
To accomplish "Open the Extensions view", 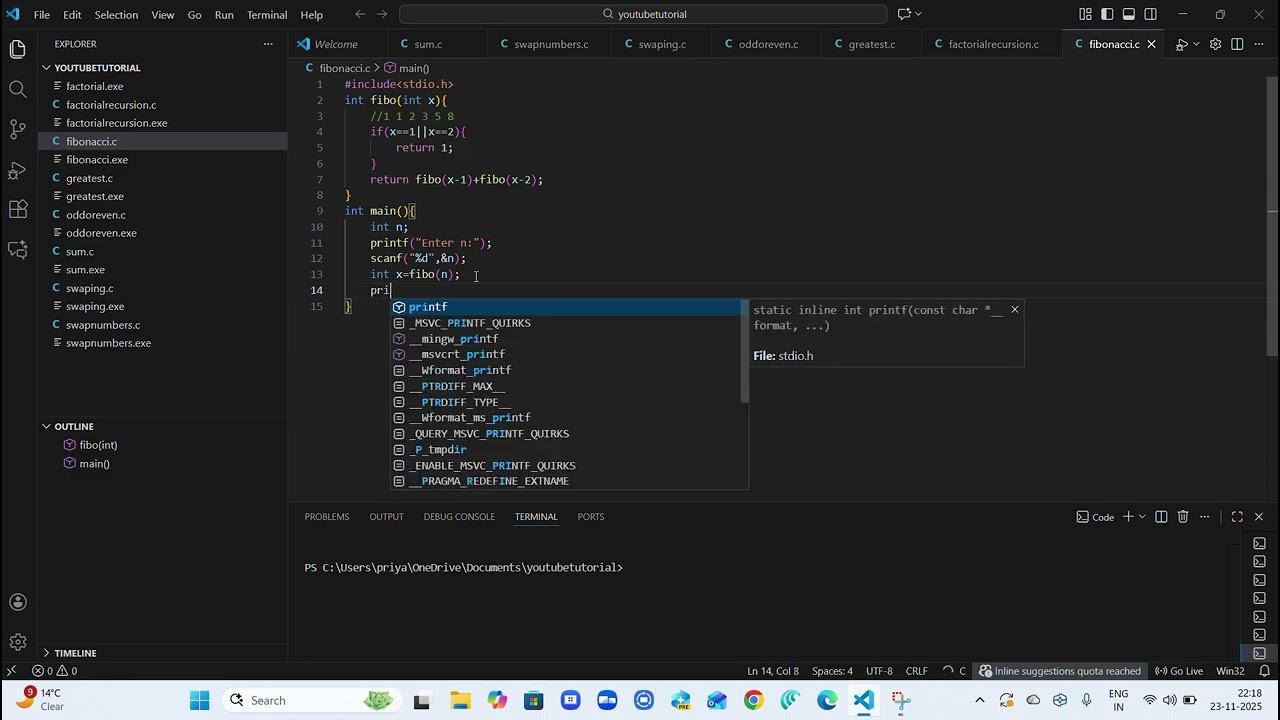I will [x=17, y=209].
